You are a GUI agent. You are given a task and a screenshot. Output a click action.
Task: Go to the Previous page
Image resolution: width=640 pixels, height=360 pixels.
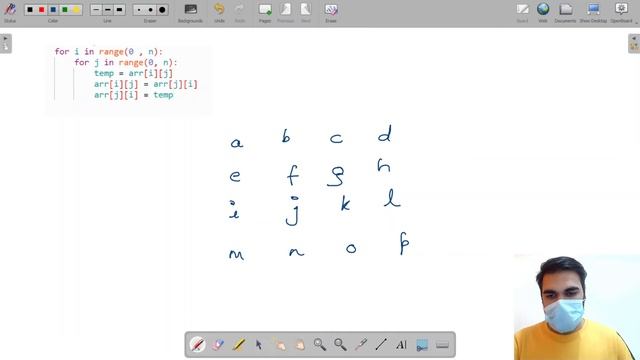click(x=285, y=12)
